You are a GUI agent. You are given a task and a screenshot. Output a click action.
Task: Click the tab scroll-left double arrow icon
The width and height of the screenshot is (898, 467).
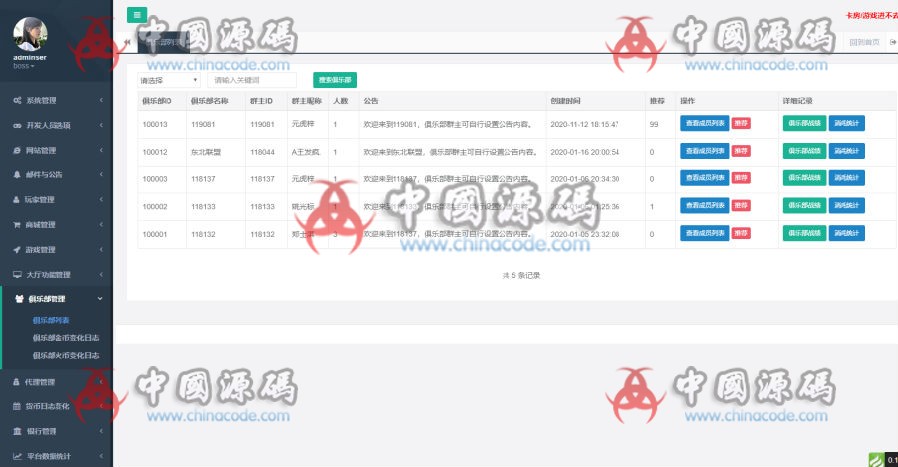pos(127,42)
